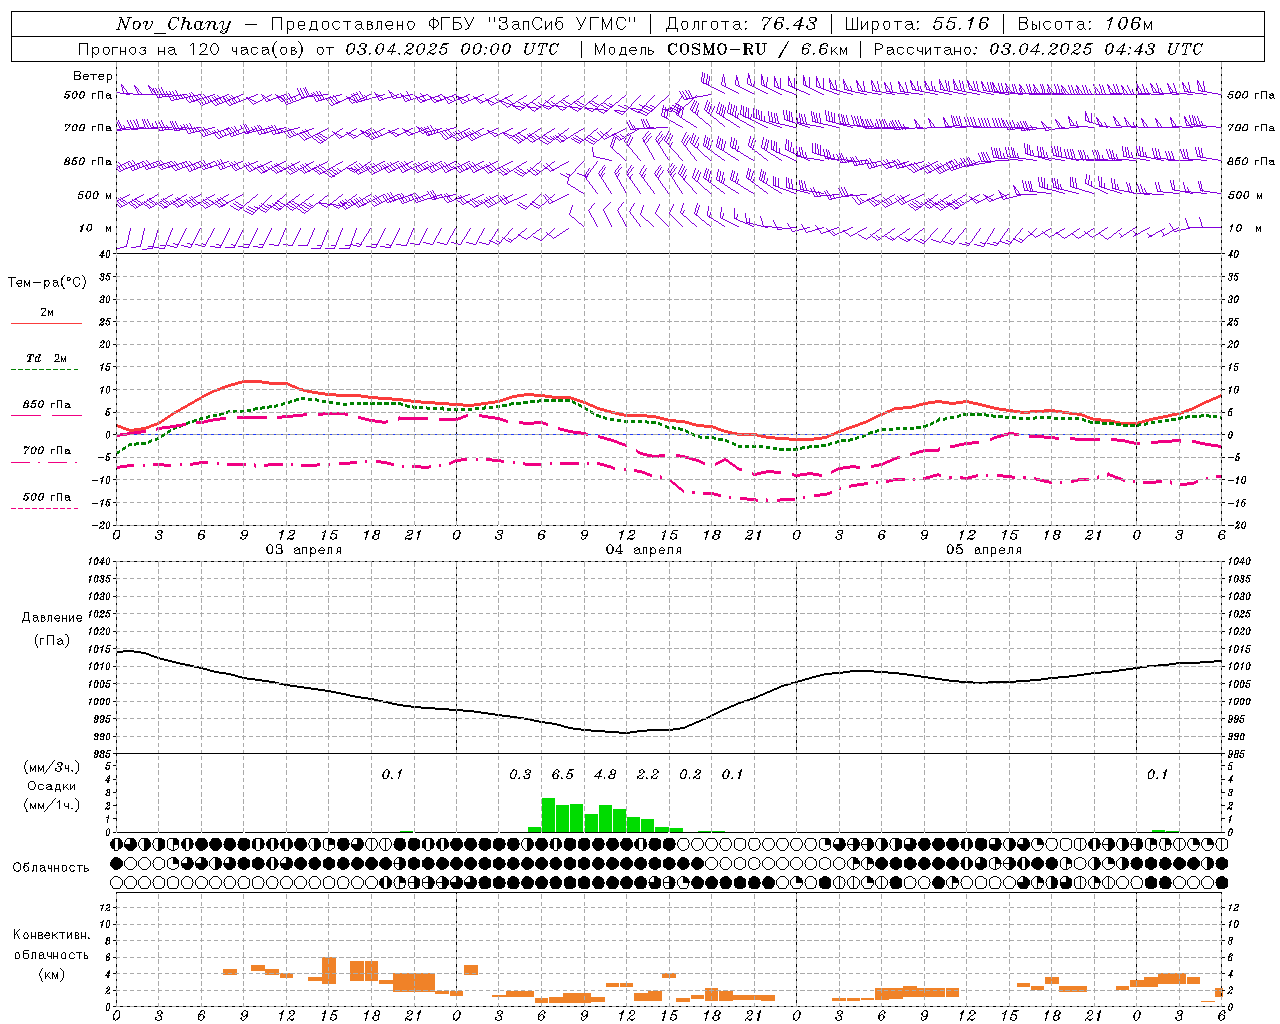Click the 'Осадки' precipitation label
The image size is (1280, 1024).
[52, 786]
